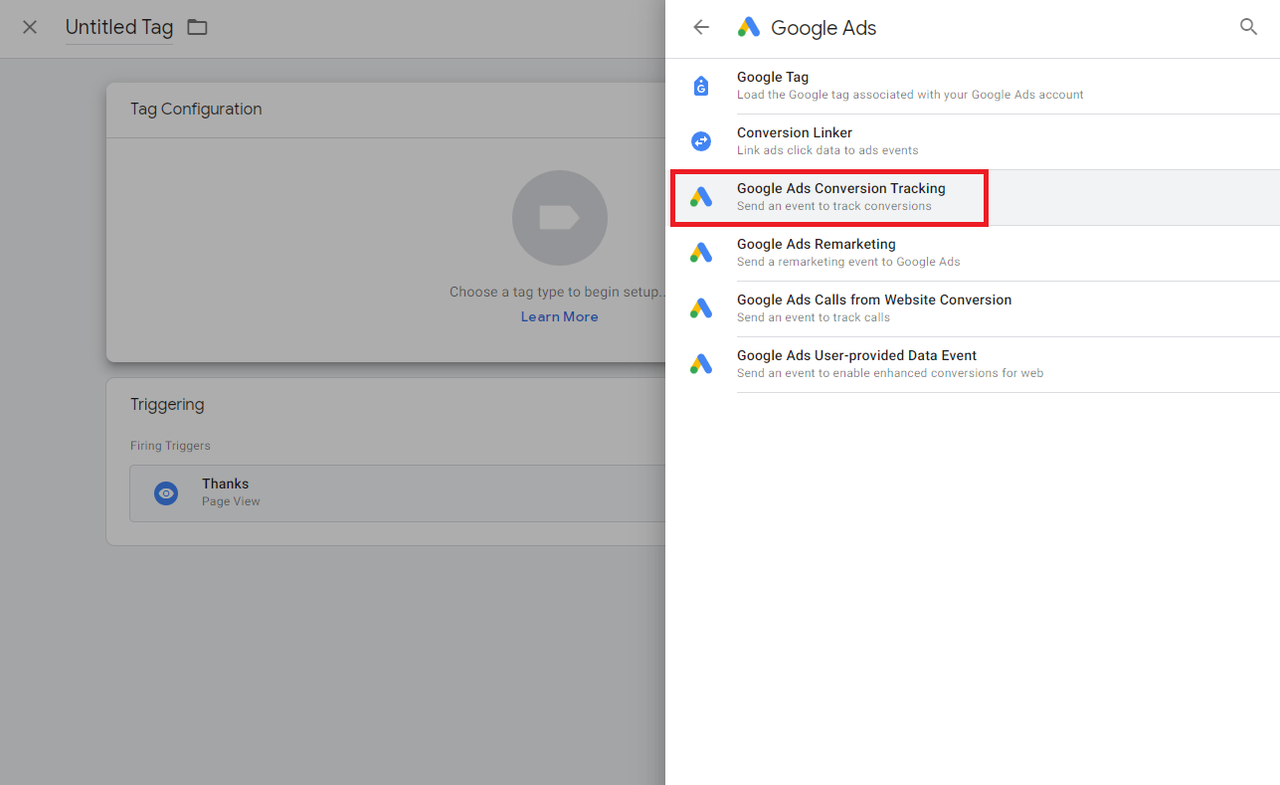The image size is (1280, 785).
Task: Click the eye icon of Thanks trigger
Action: click(166, 493)
